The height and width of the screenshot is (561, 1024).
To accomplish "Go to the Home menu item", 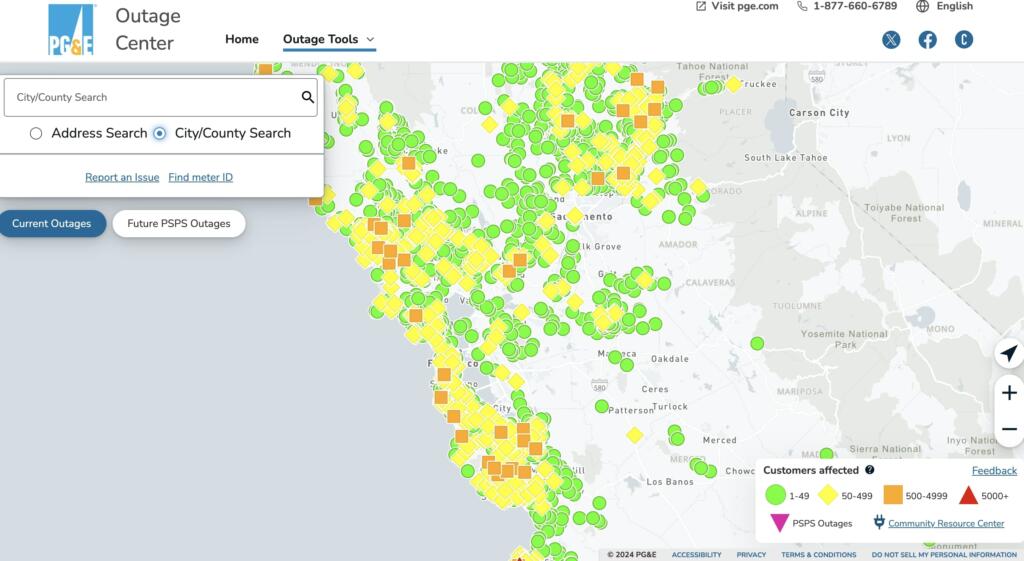I will [x=242, y=40].
